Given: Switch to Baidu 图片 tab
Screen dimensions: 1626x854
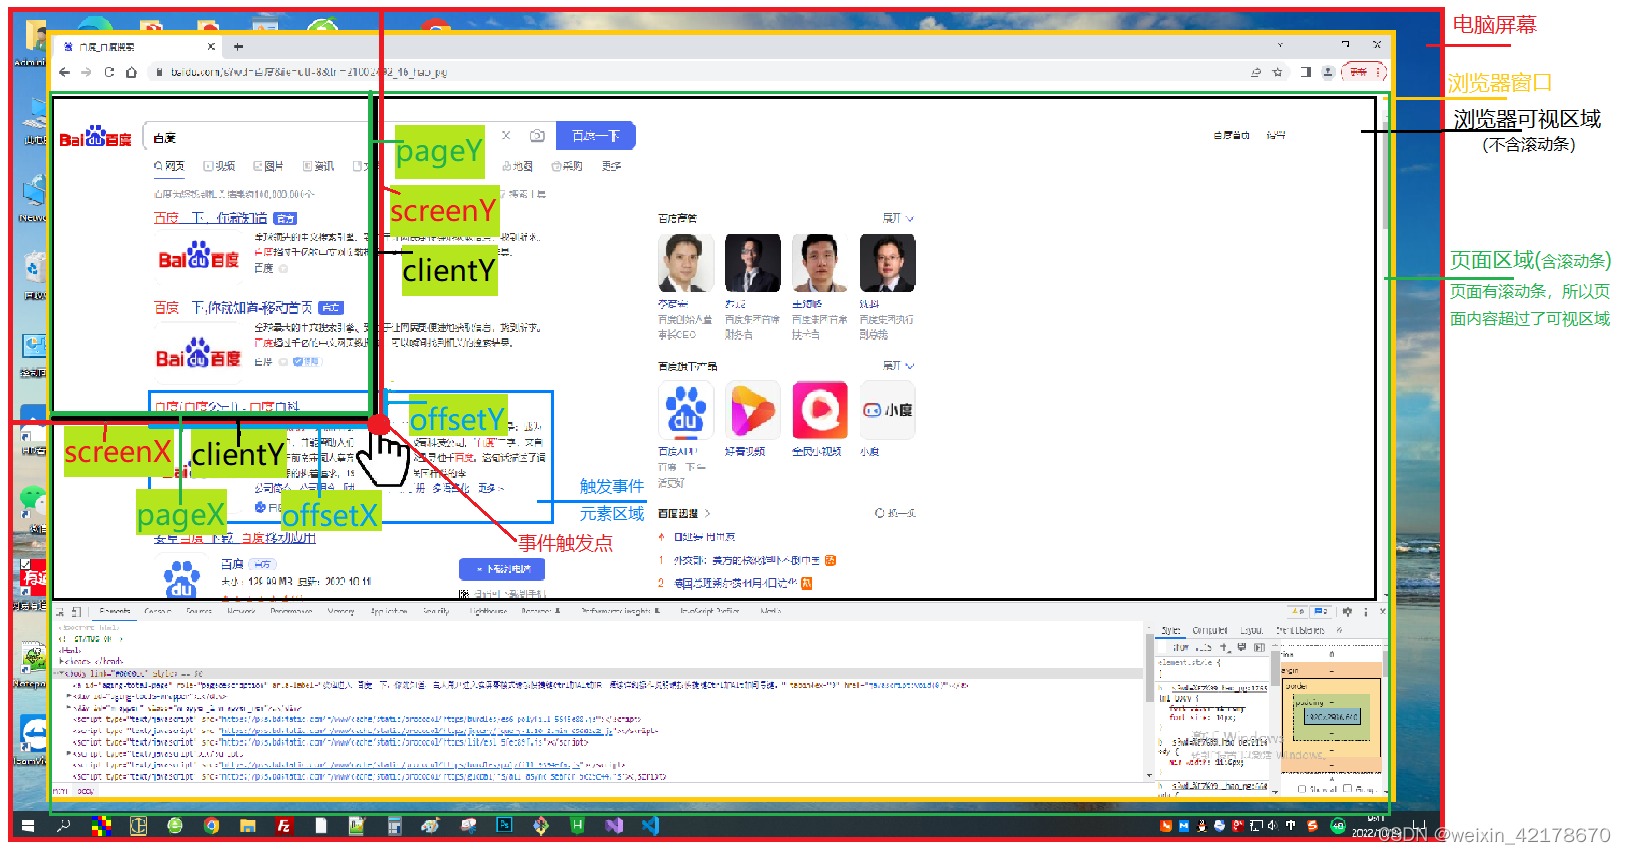Looking at the screenshot, I should 268,166.
